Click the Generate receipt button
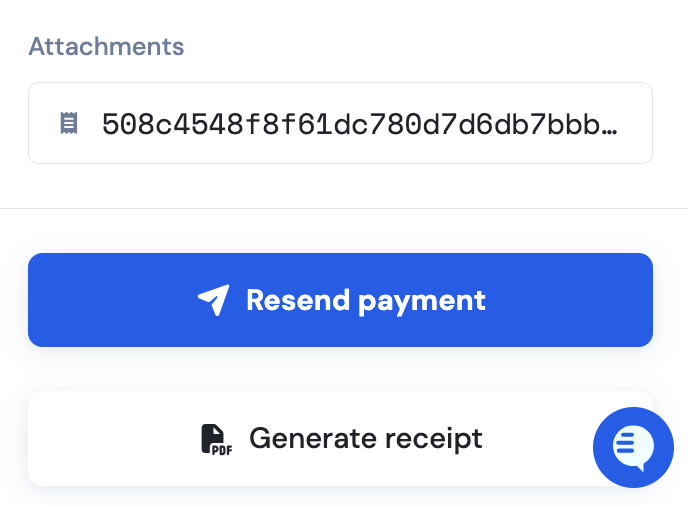Image resolution: width=688 pixels, height=506 pixels. (x=340, y=438)
